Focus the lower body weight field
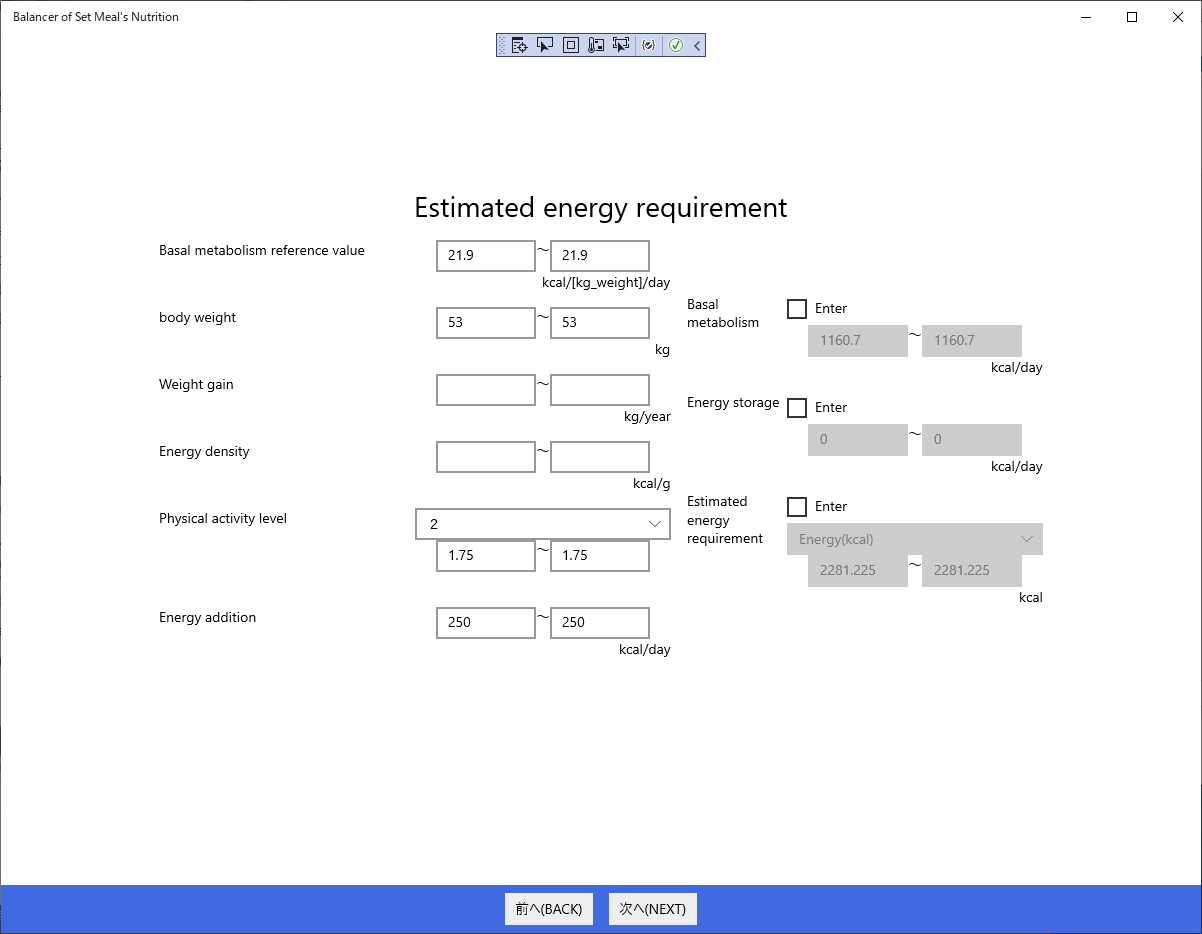This screenshot has width=1202, height=934. [x=486, y=323]
